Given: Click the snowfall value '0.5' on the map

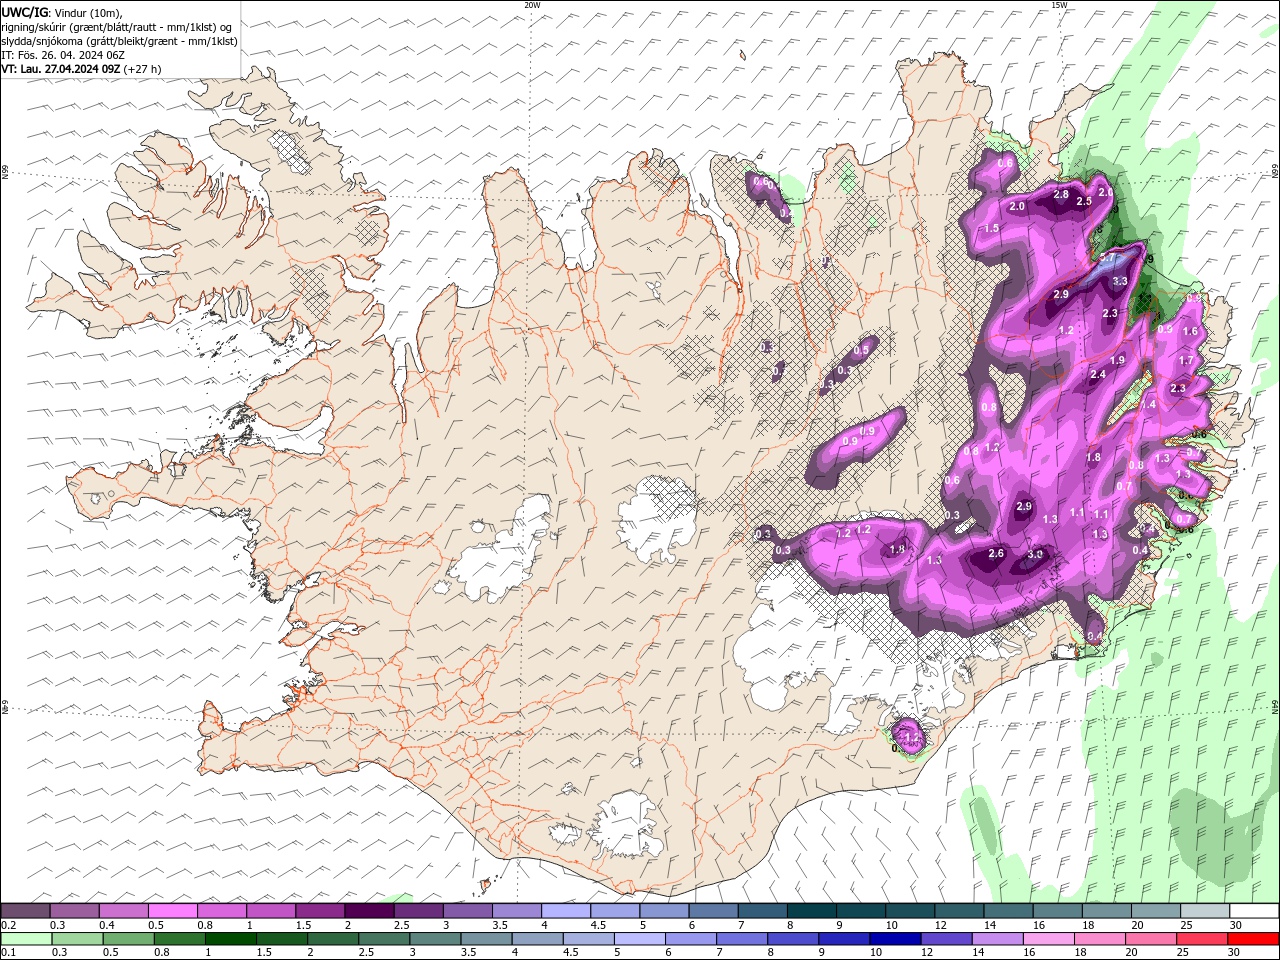Looking at the screenshot, I should coord(861,350).
